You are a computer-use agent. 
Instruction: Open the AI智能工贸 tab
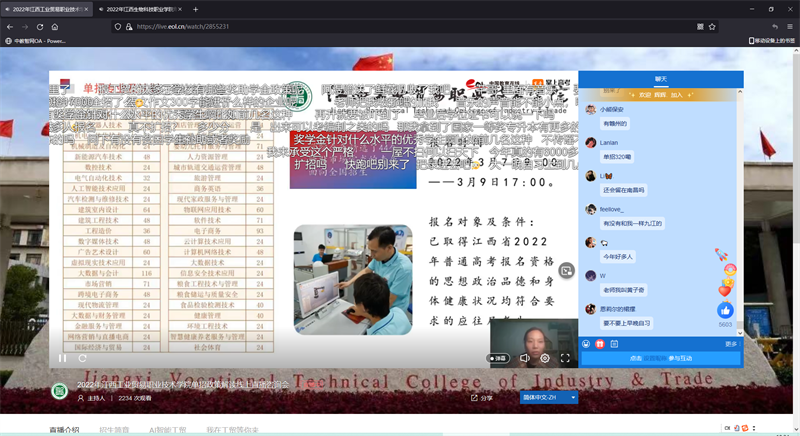click(x=167, y=430)
